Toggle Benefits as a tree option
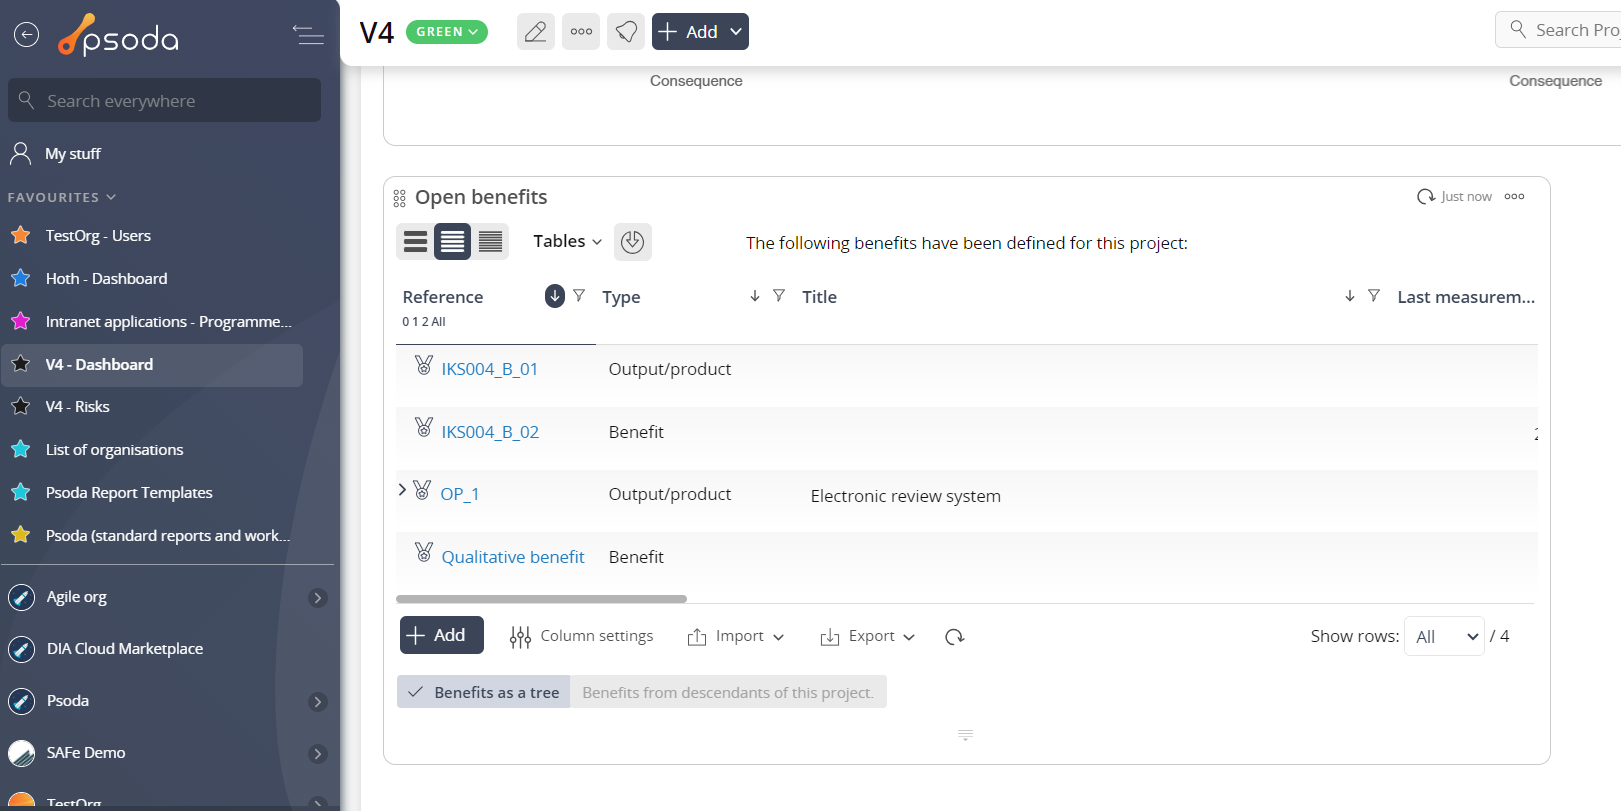The width and height of the screenshot is (1621, 811). pyautogui.click(x=484, y=692)
